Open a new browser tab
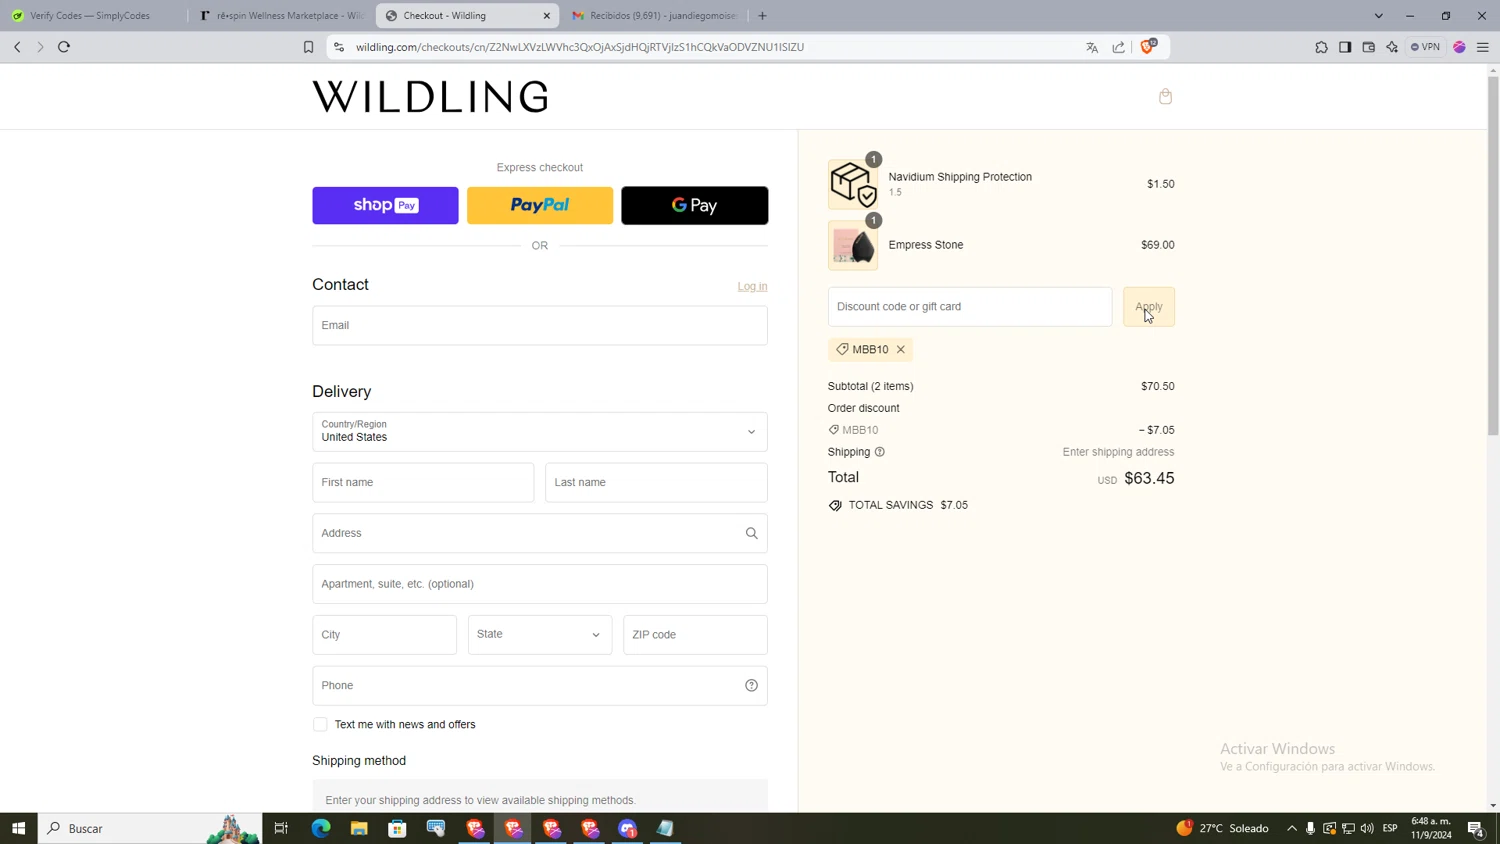The image size is (1500, 844). tap(762, 16)
